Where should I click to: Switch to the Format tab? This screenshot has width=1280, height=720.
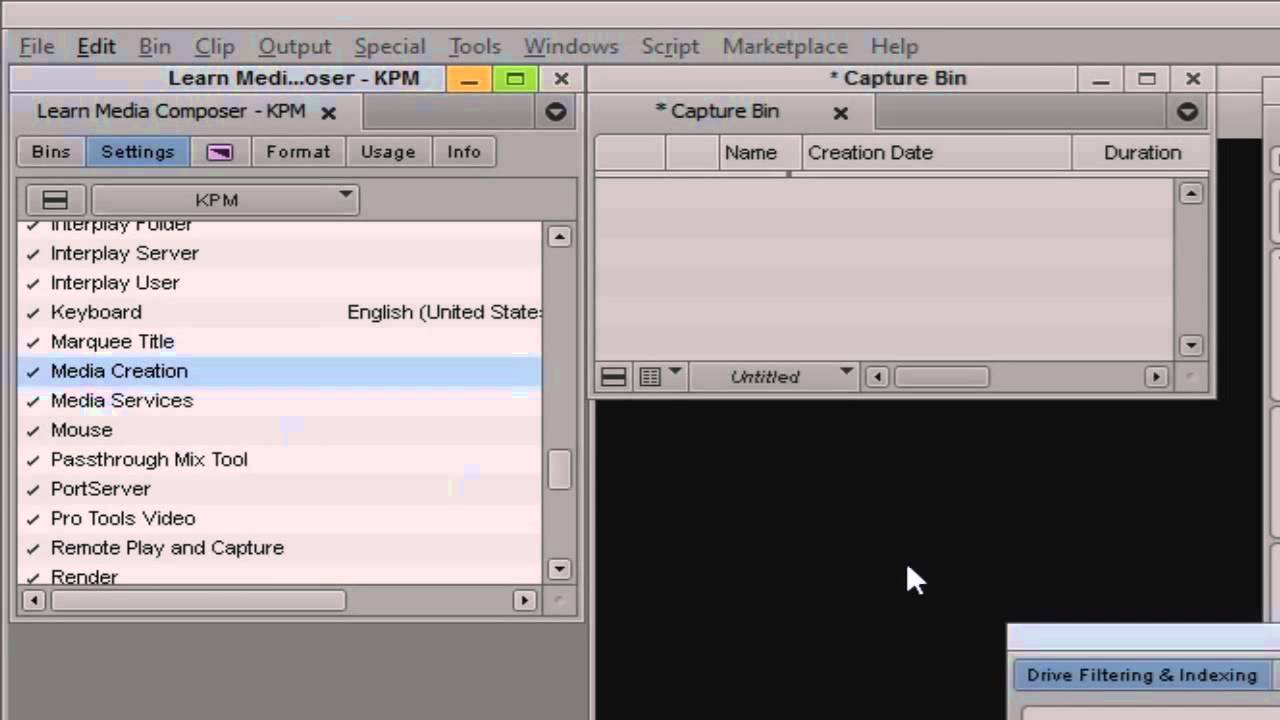pyautogui.click(x=297, y=152)
